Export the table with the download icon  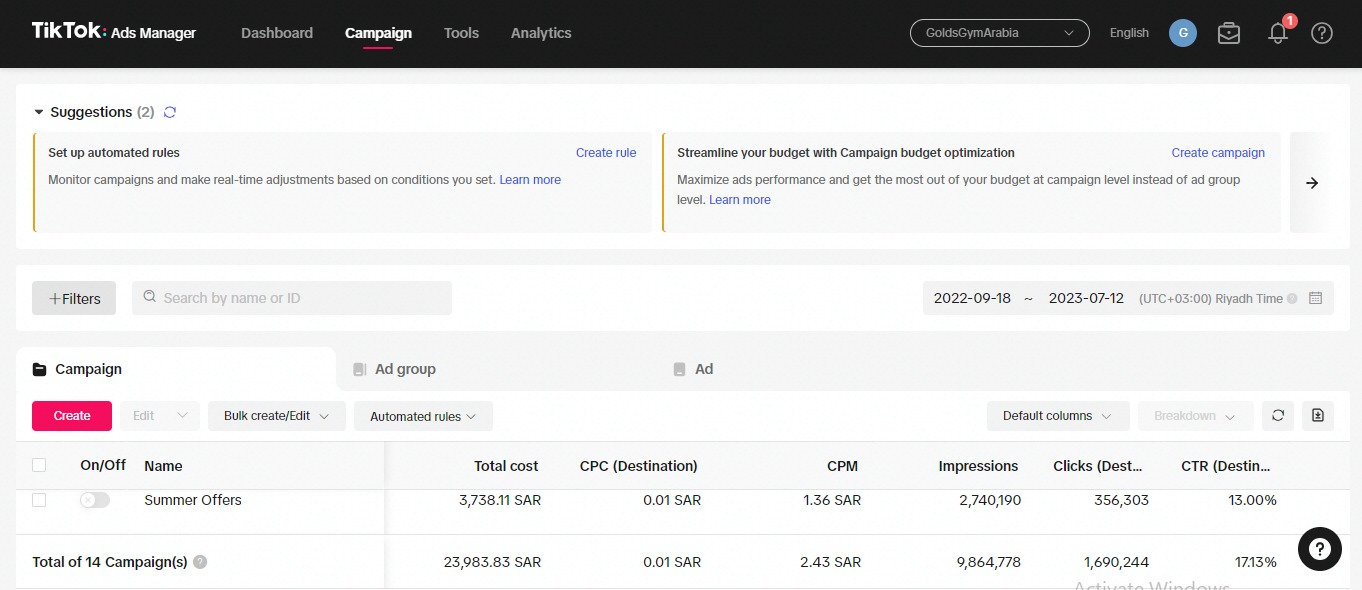[x=1318, y=416]
